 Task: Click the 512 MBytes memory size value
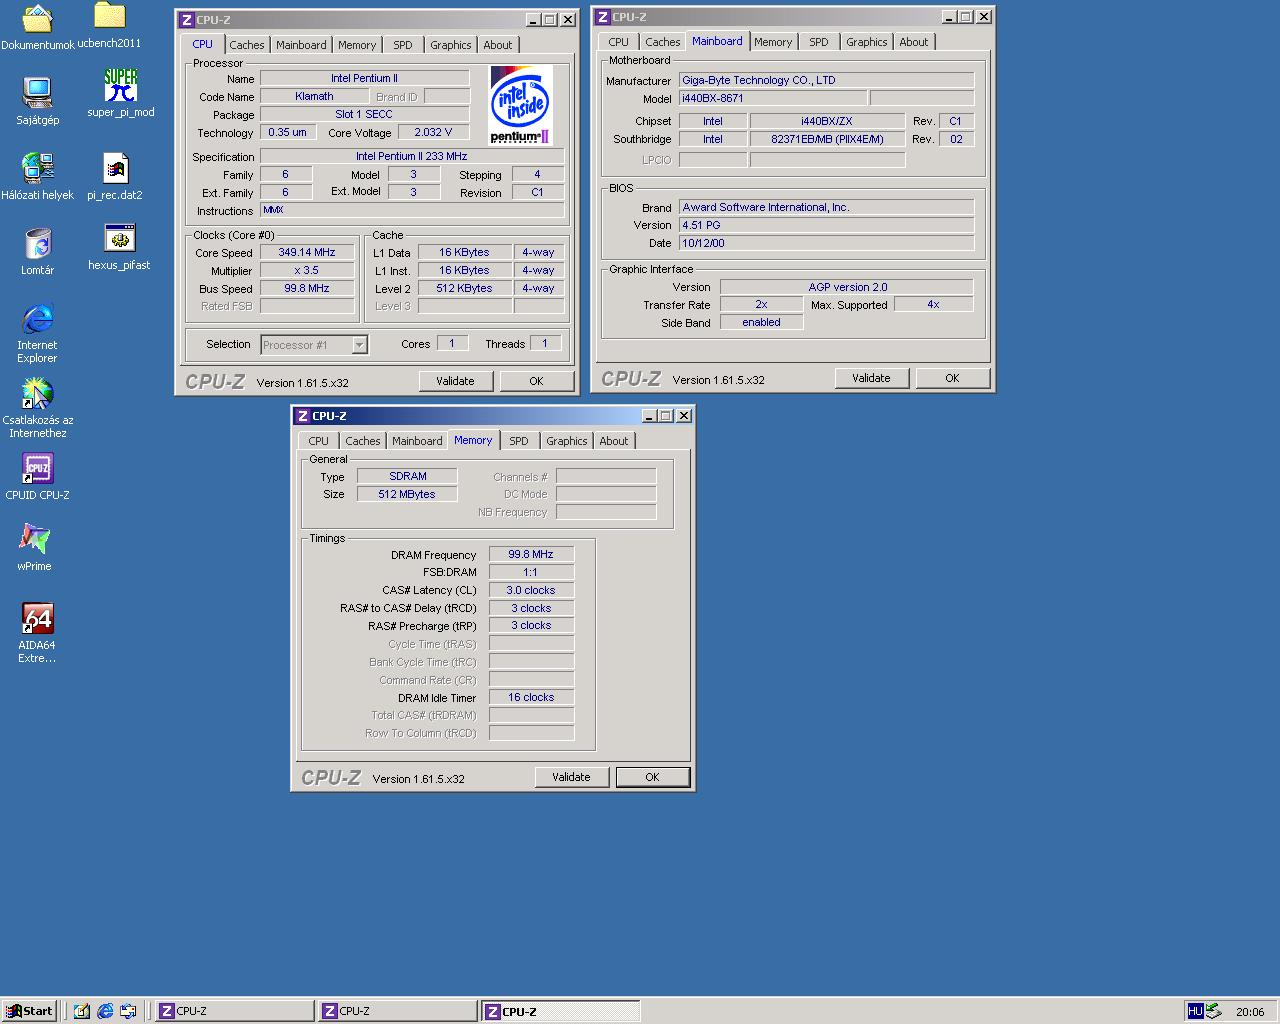pyautogui.click(x=407, y=494)
